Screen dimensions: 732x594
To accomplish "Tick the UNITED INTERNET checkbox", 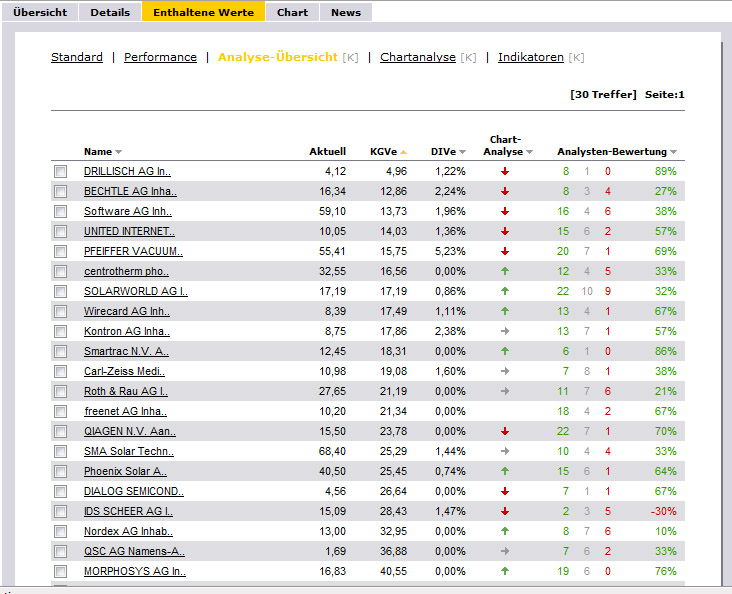I will (60, 232).
